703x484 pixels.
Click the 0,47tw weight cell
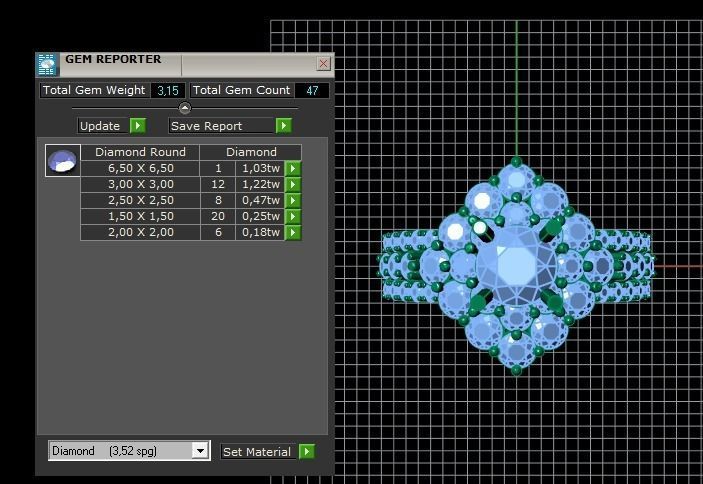[260, 200]
